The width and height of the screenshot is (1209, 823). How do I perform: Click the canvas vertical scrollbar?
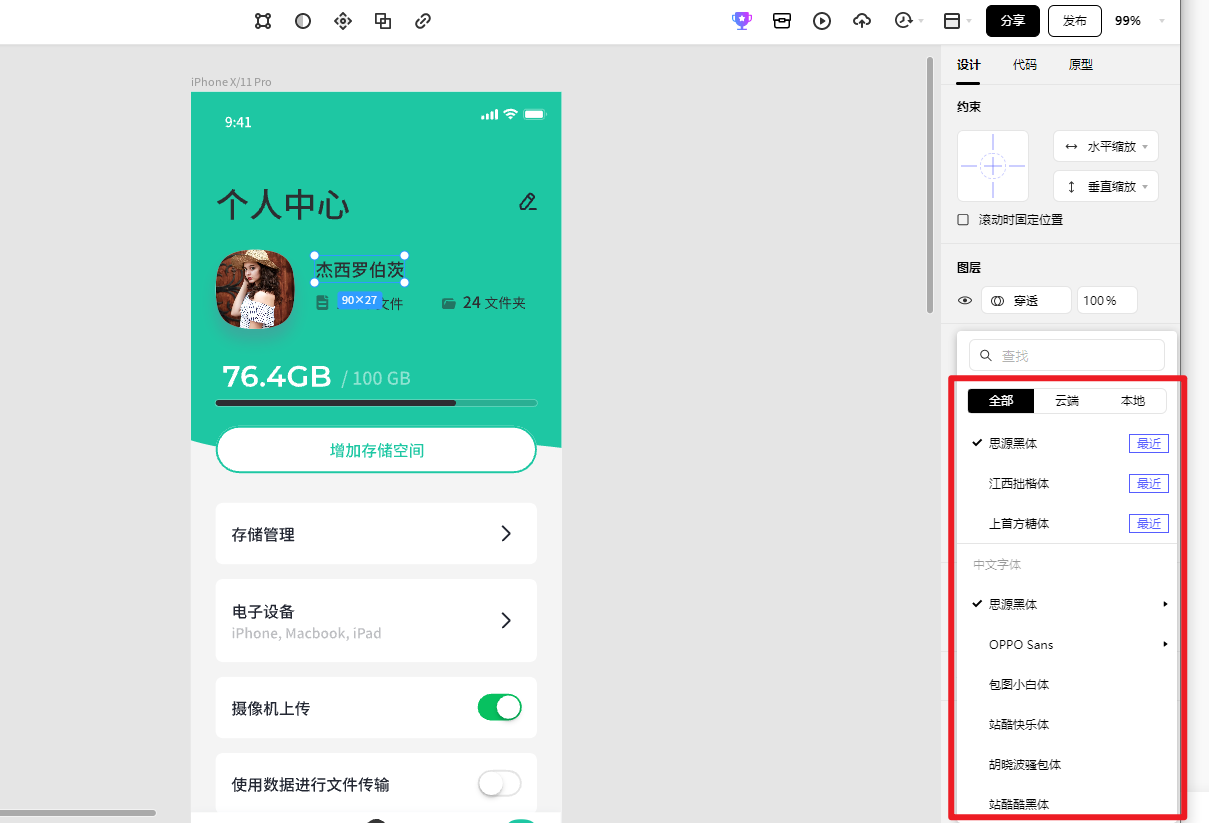click(930, 185)
